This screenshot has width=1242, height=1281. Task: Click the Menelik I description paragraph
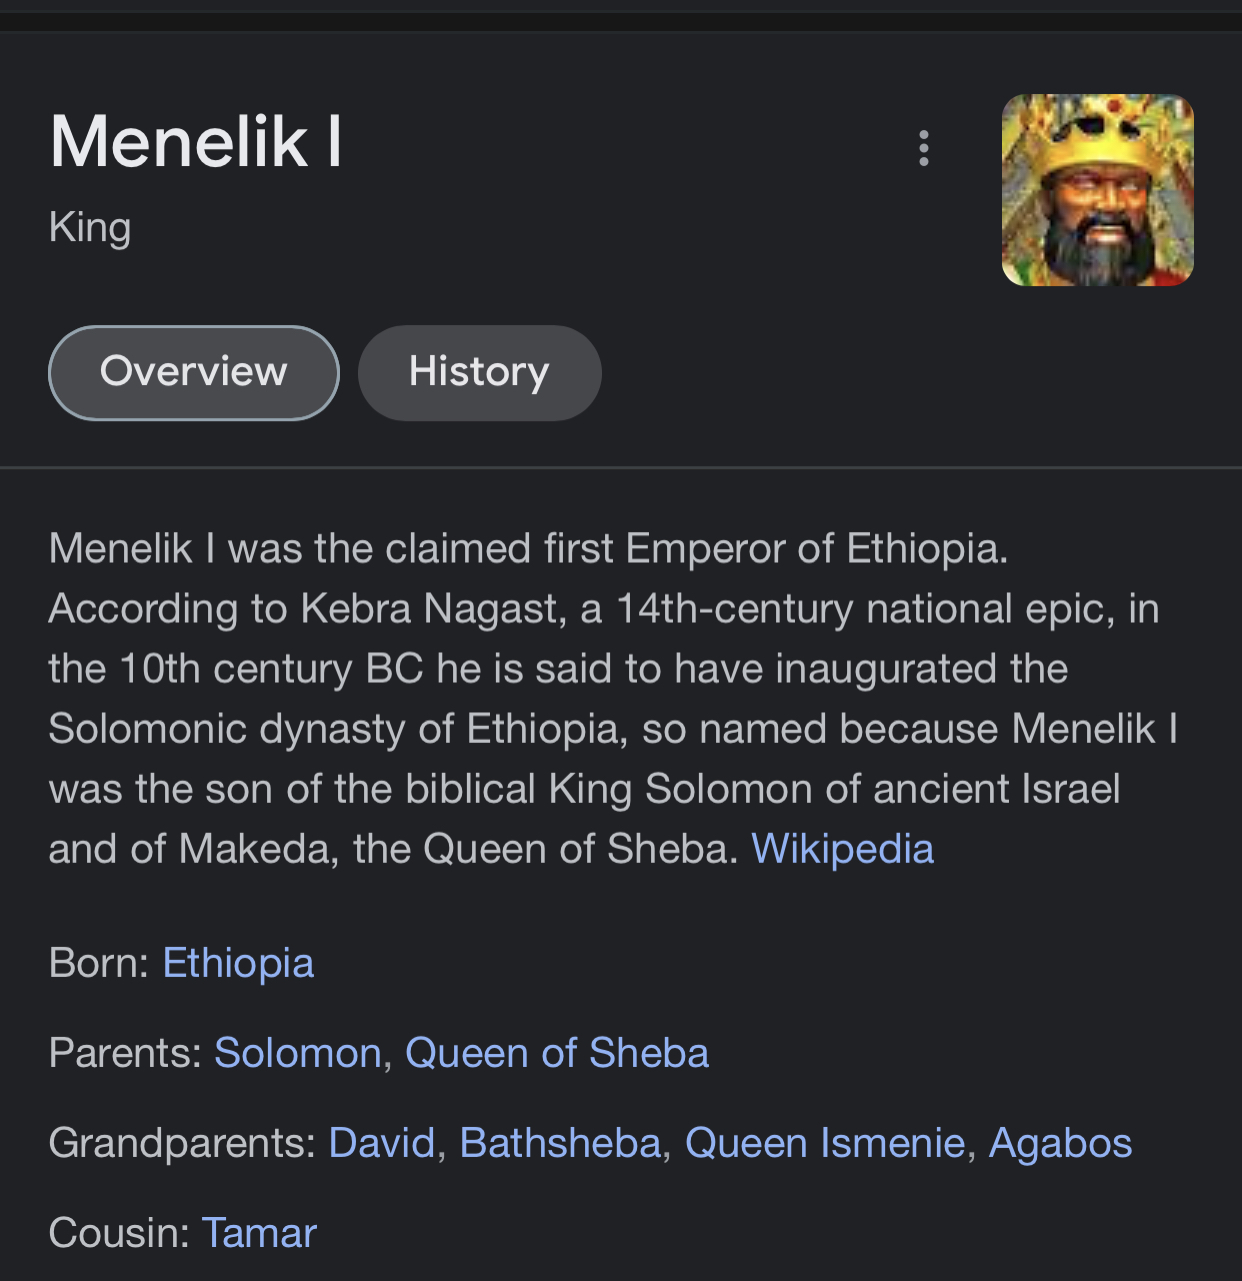coord(614,699)
